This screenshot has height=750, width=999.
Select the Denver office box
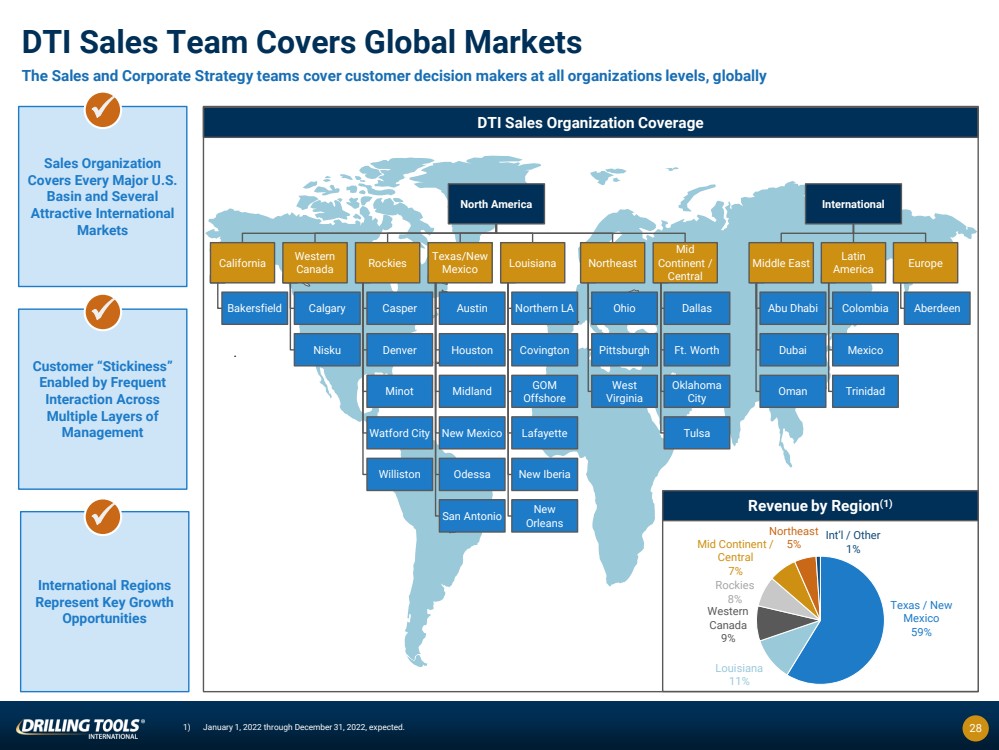399,350
